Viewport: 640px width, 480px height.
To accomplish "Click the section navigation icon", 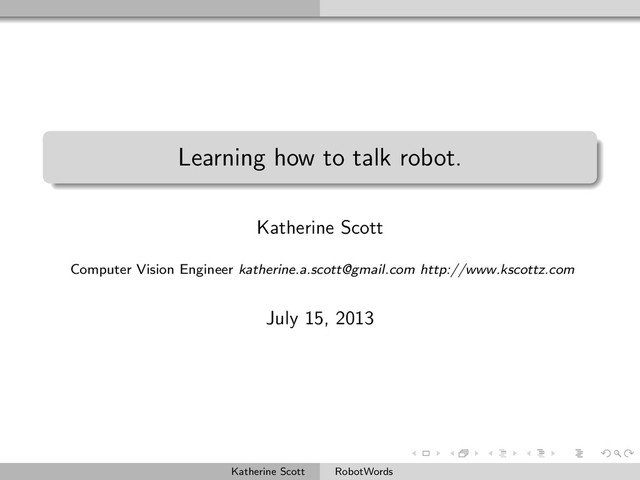I will coord(541,453).
